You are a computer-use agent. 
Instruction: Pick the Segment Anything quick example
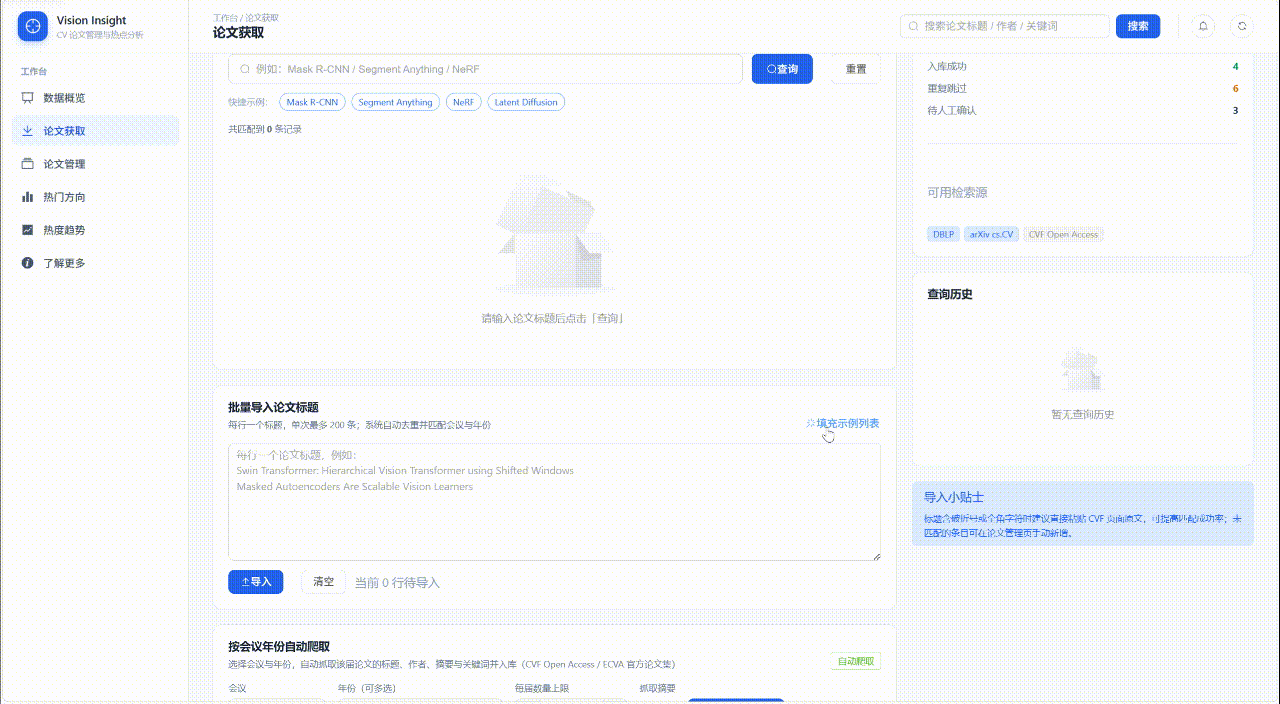pos(395,102)
